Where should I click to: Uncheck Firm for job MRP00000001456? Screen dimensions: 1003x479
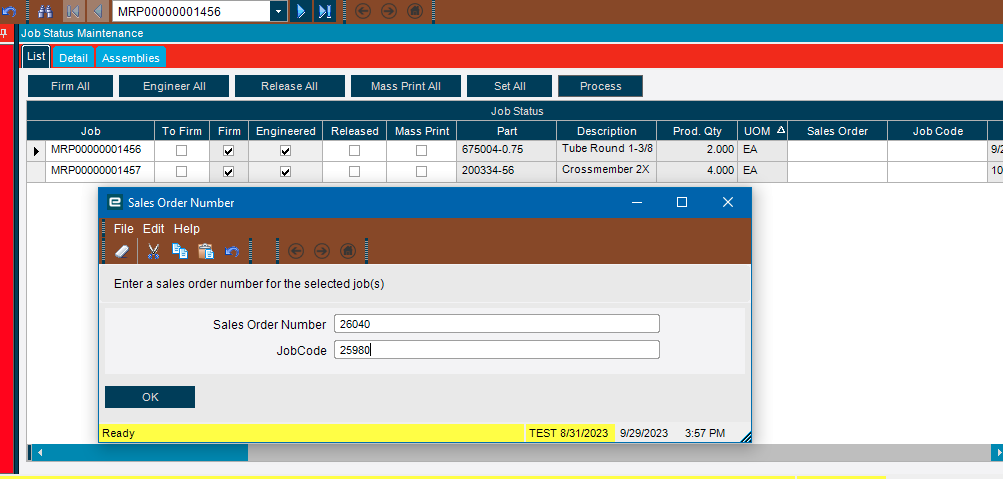[228, 151]
